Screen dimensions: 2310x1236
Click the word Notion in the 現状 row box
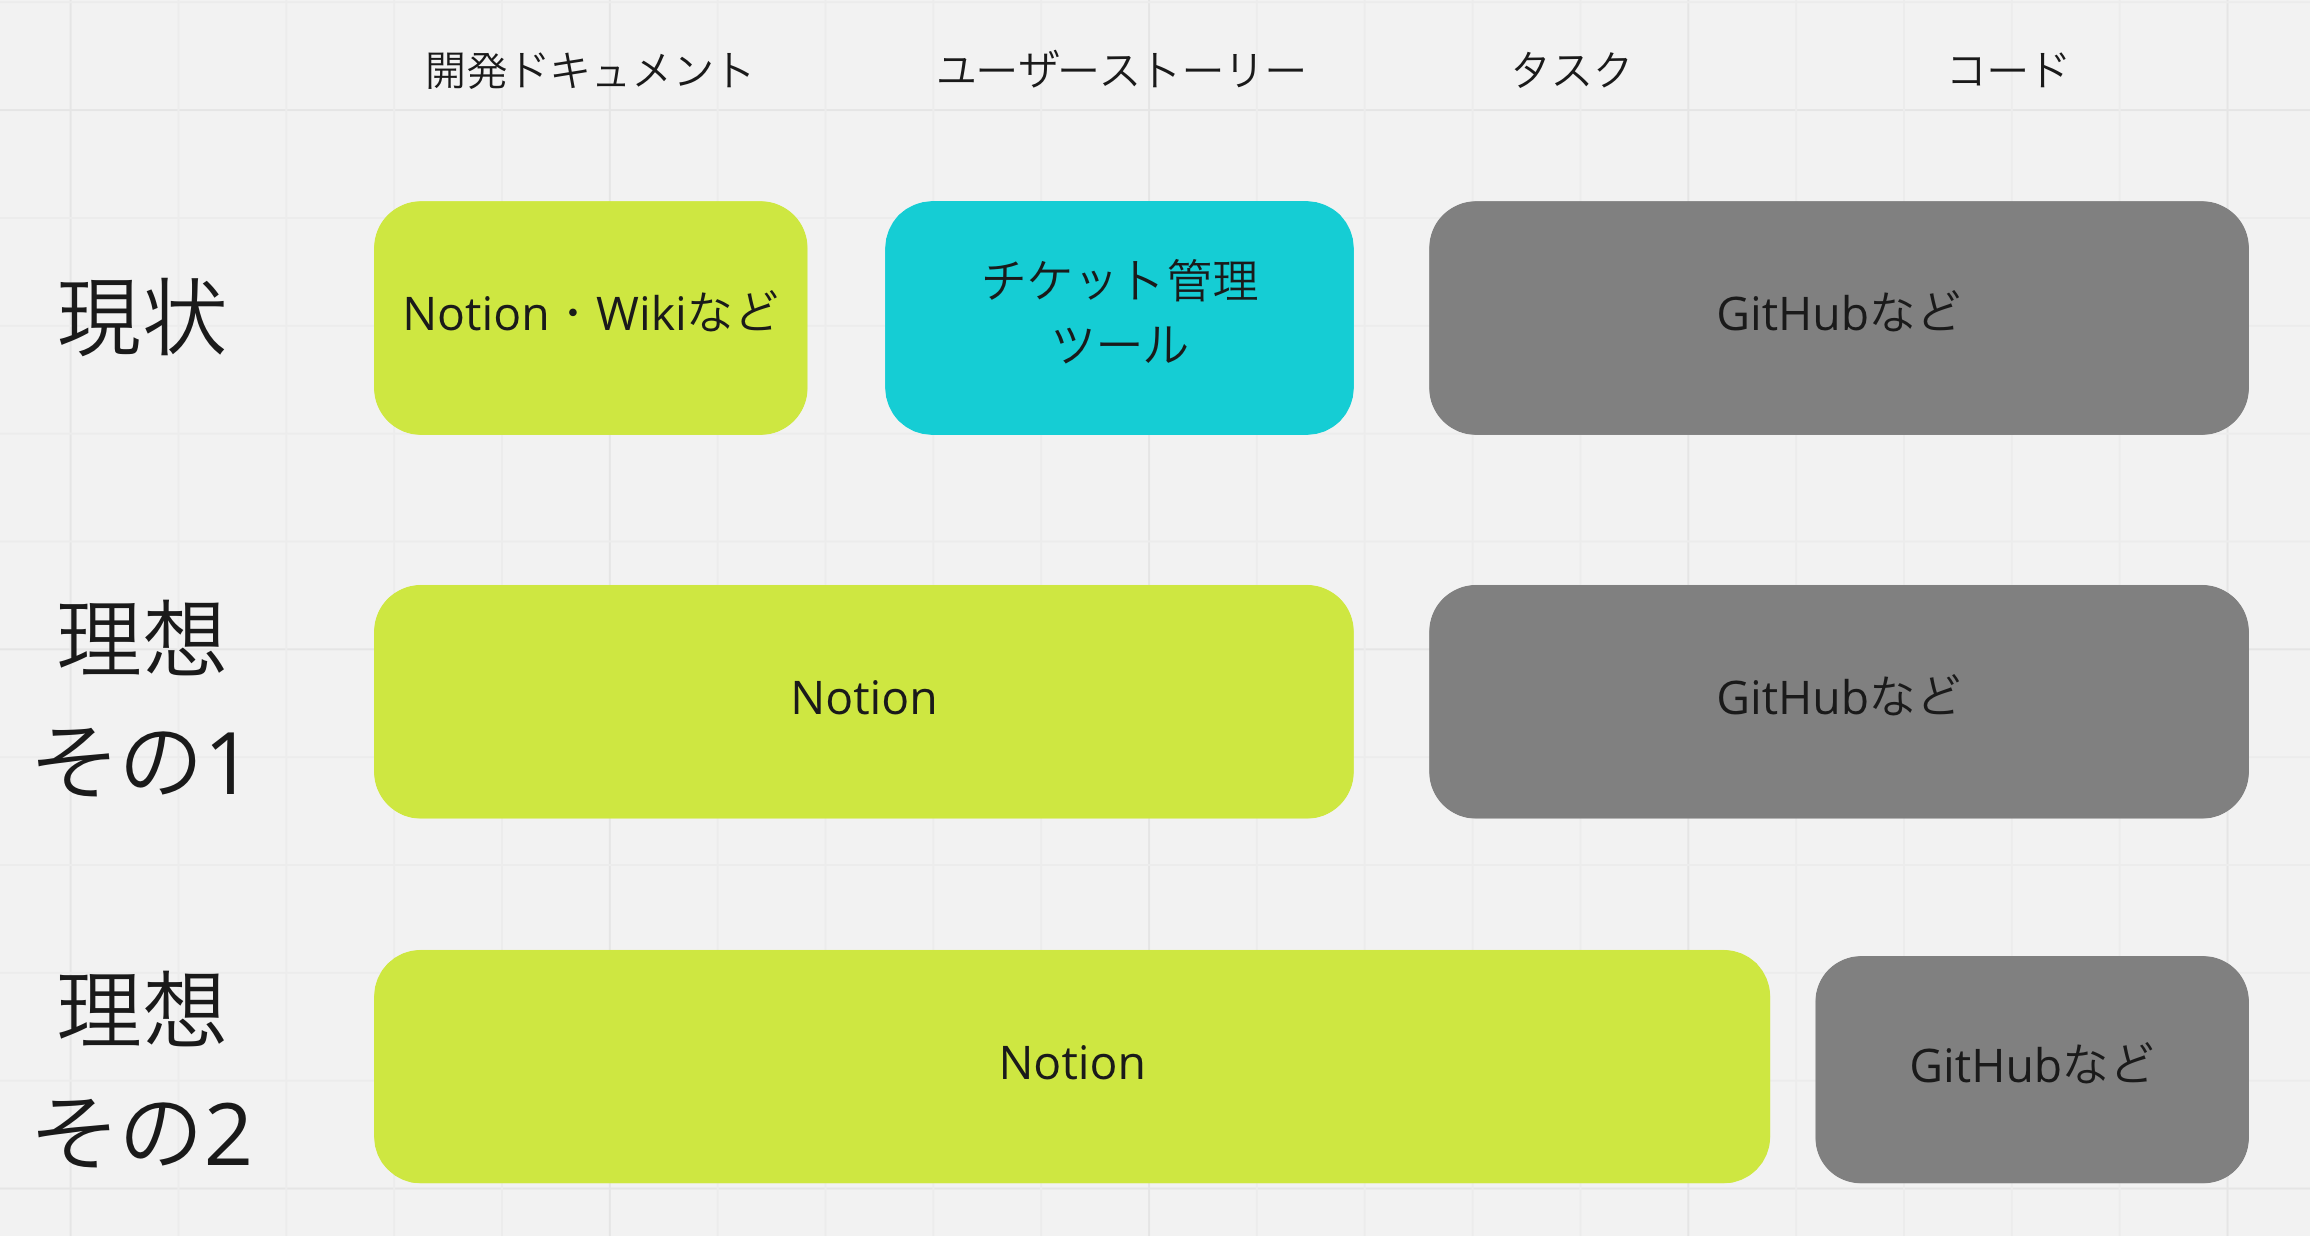click(x=476, y=314)
